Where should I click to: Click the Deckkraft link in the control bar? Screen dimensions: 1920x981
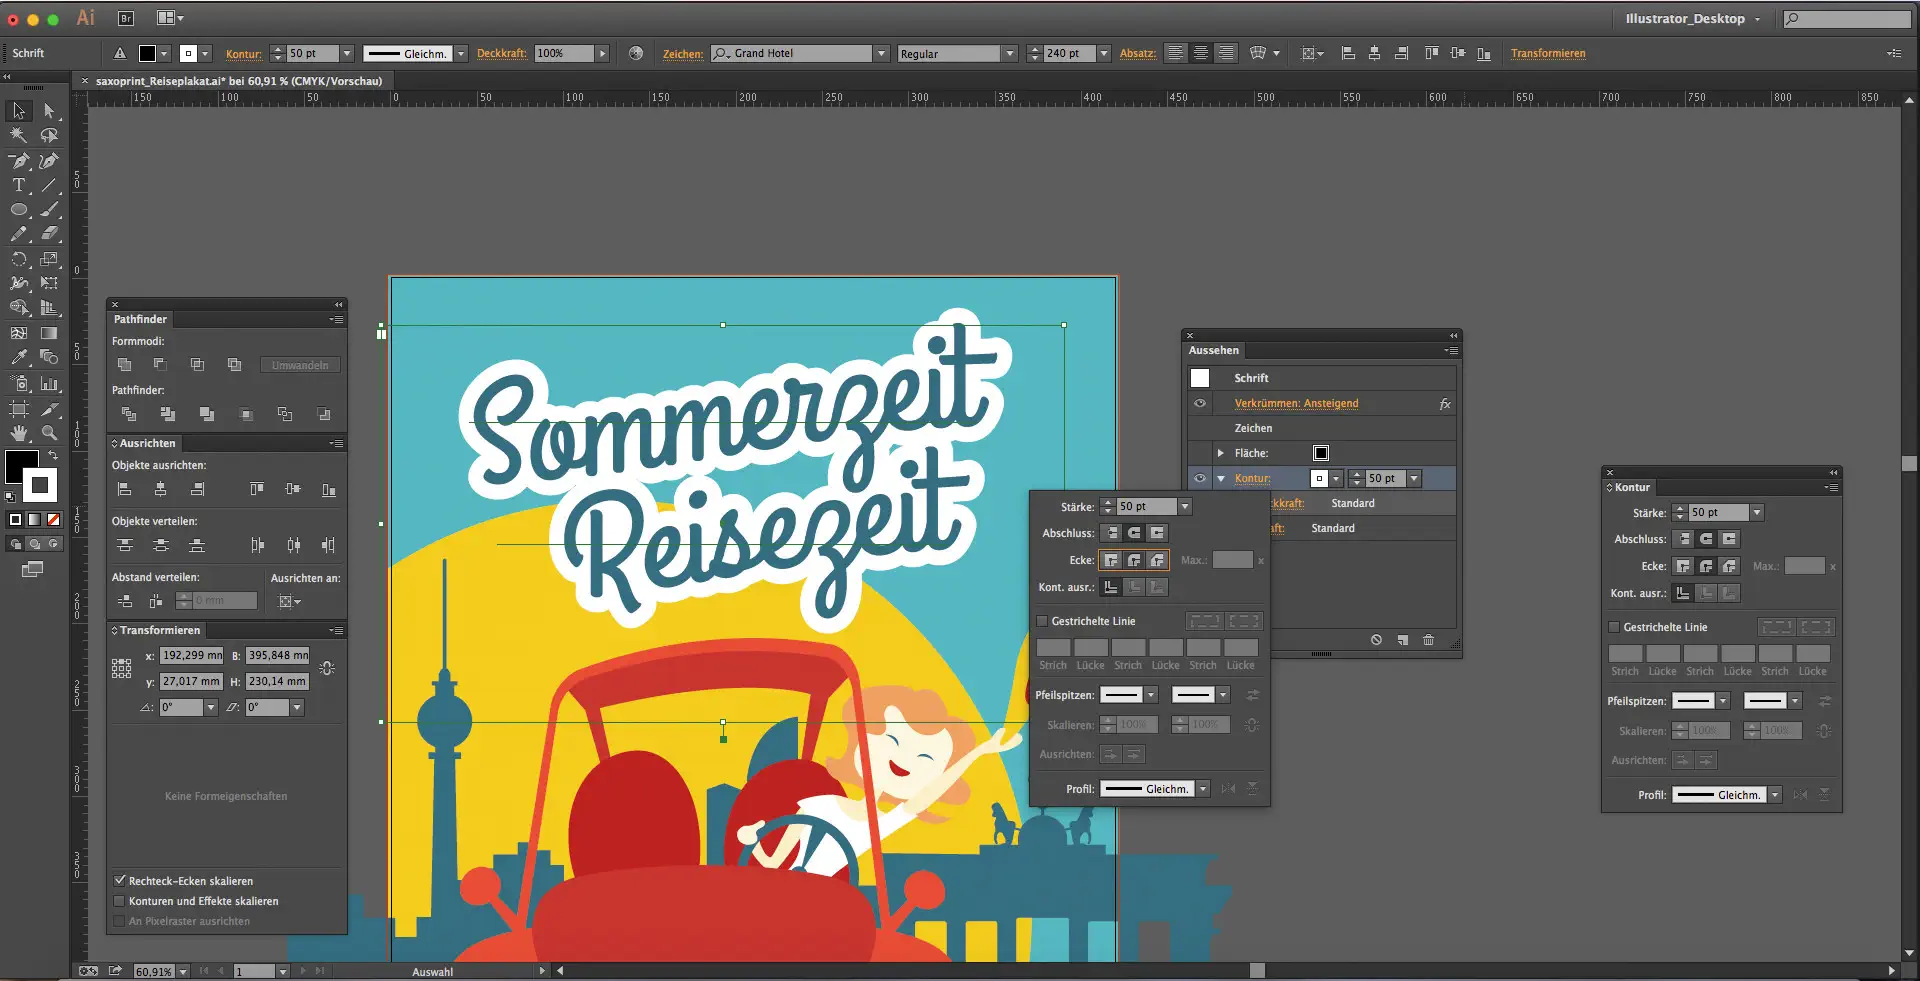[501, 54]
